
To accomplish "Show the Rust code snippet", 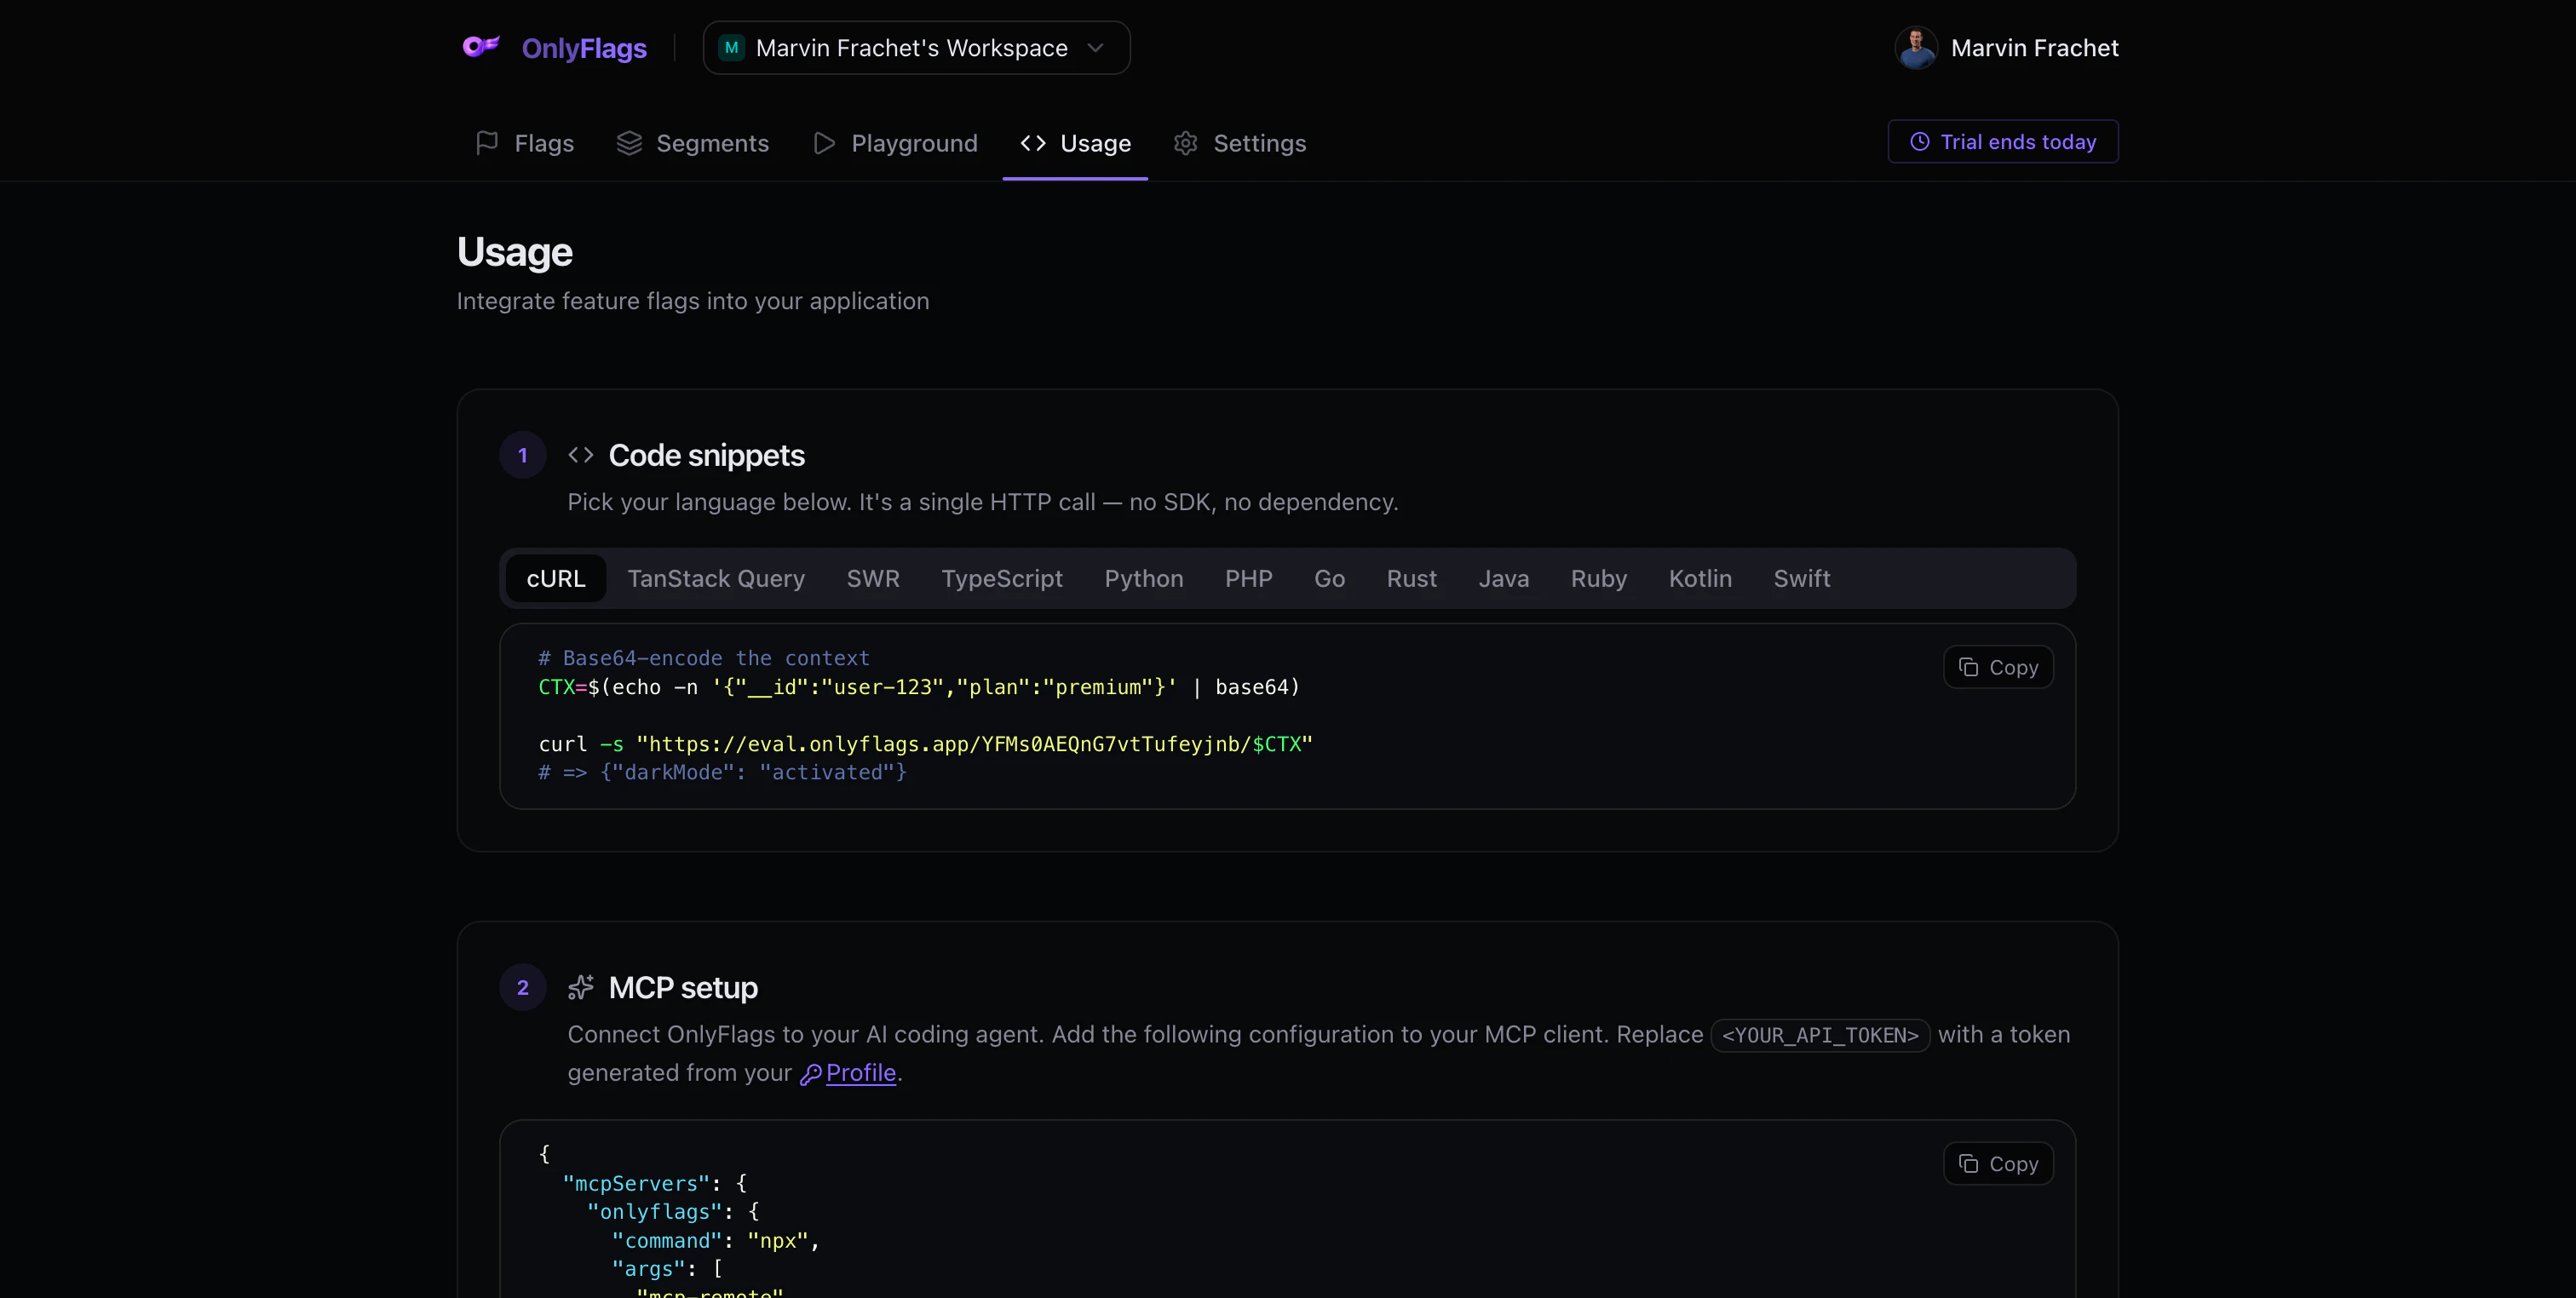I will point(1411,578).
